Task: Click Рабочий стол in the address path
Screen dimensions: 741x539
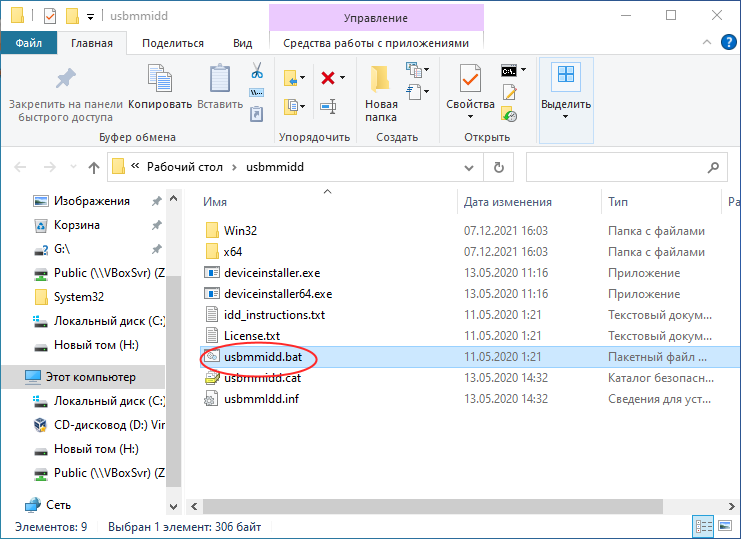Action: (x=185, y=167)
